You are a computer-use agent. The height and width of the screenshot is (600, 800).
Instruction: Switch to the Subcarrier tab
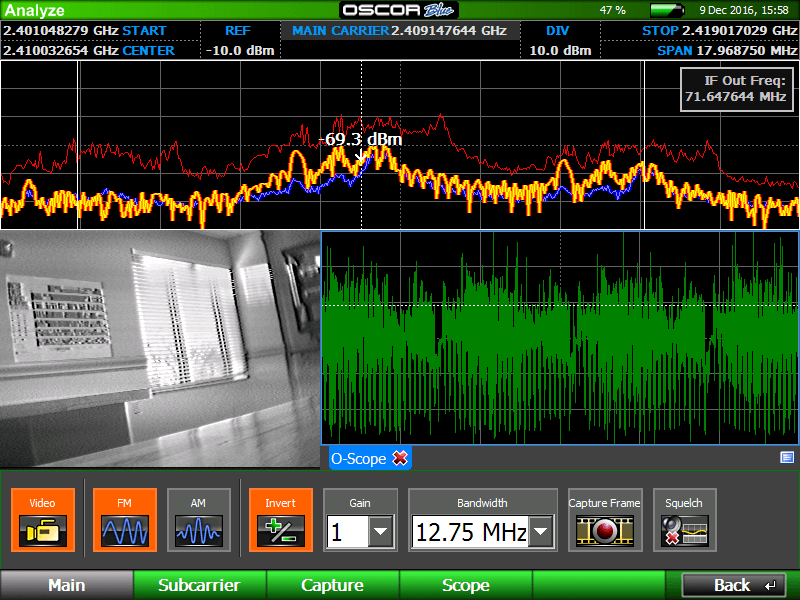click(x=199, y=585)
